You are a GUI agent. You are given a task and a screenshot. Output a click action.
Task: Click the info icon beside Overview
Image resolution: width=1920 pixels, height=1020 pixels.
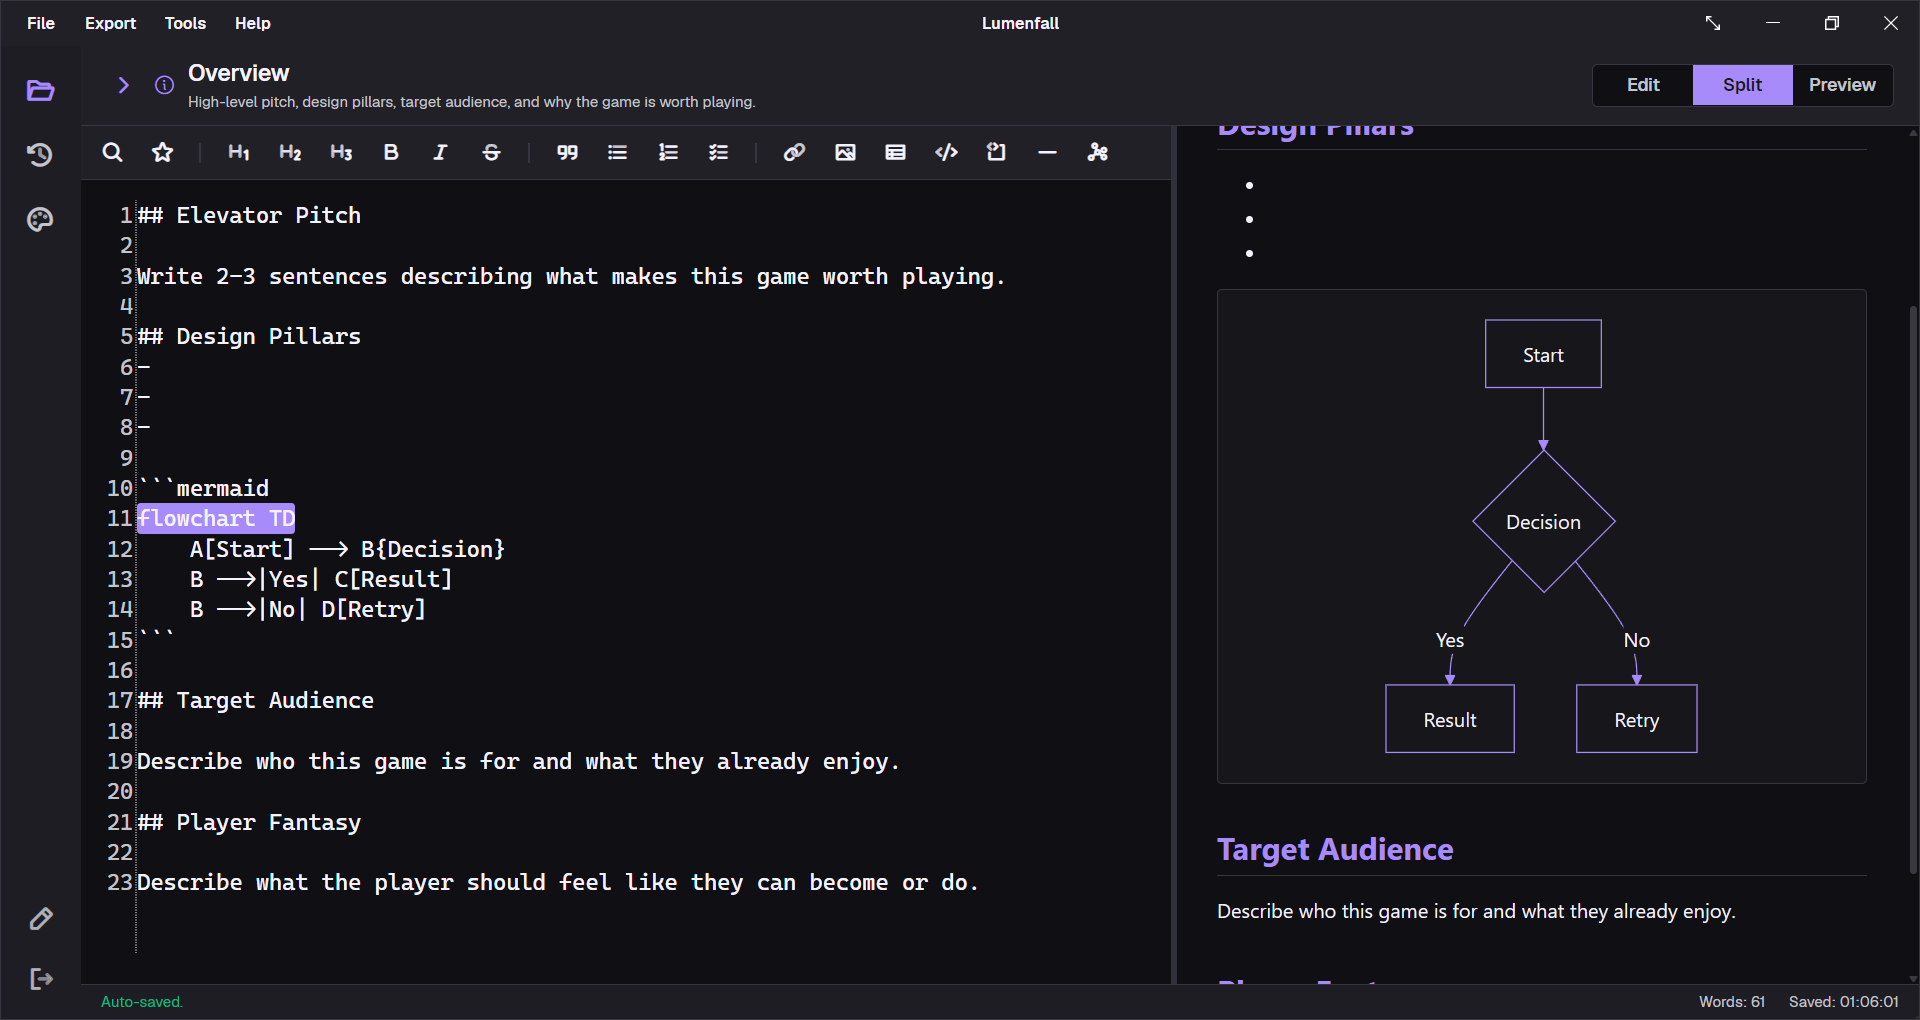click(x=164, y=85)
